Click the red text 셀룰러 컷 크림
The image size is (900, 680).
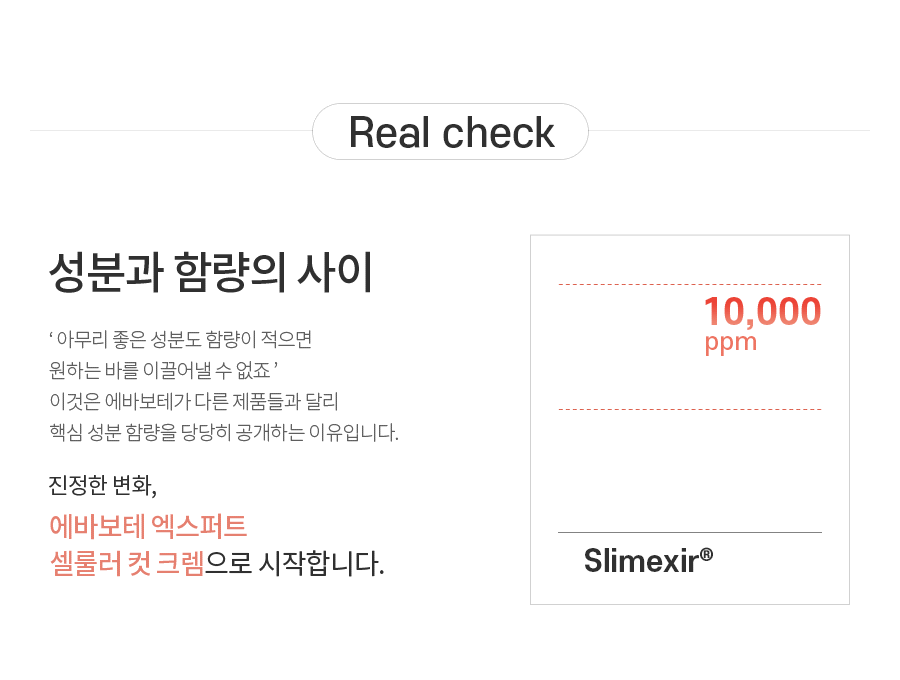point(127,563)
